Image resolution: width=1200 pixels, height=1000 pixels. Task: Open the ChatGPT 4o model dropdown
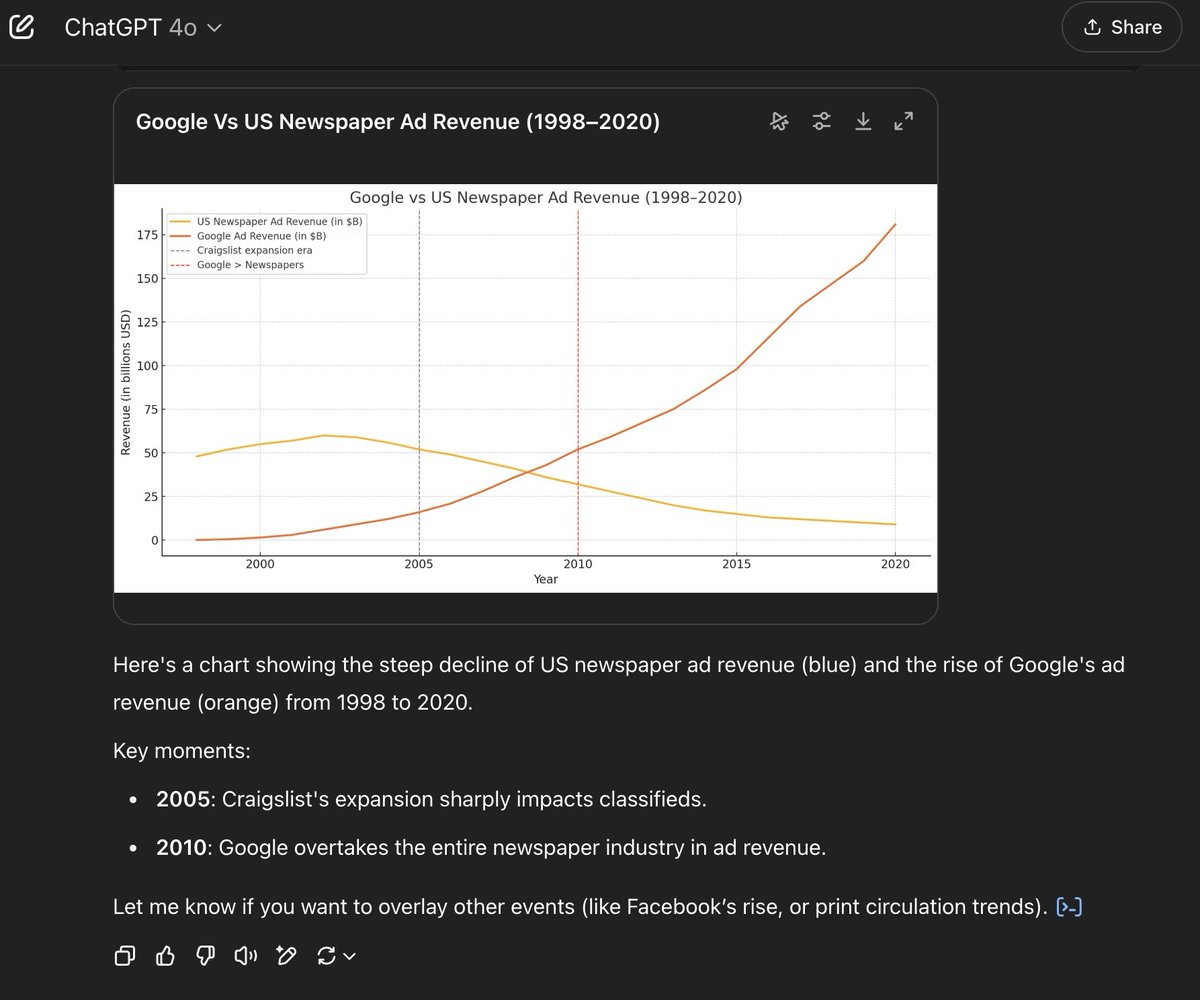[x=143, y=27]
